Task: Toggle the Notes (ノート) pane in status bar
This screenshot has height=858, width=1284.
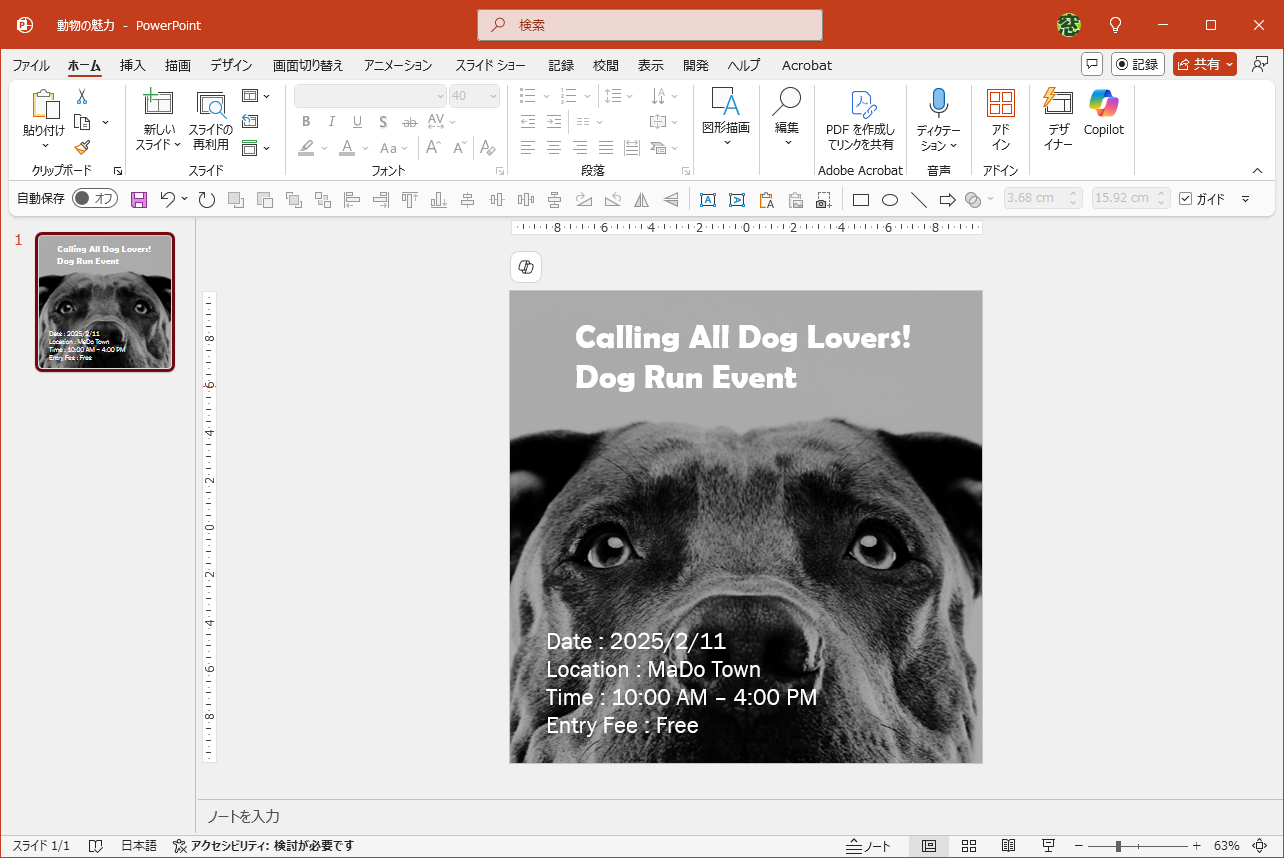Action: 868,846
